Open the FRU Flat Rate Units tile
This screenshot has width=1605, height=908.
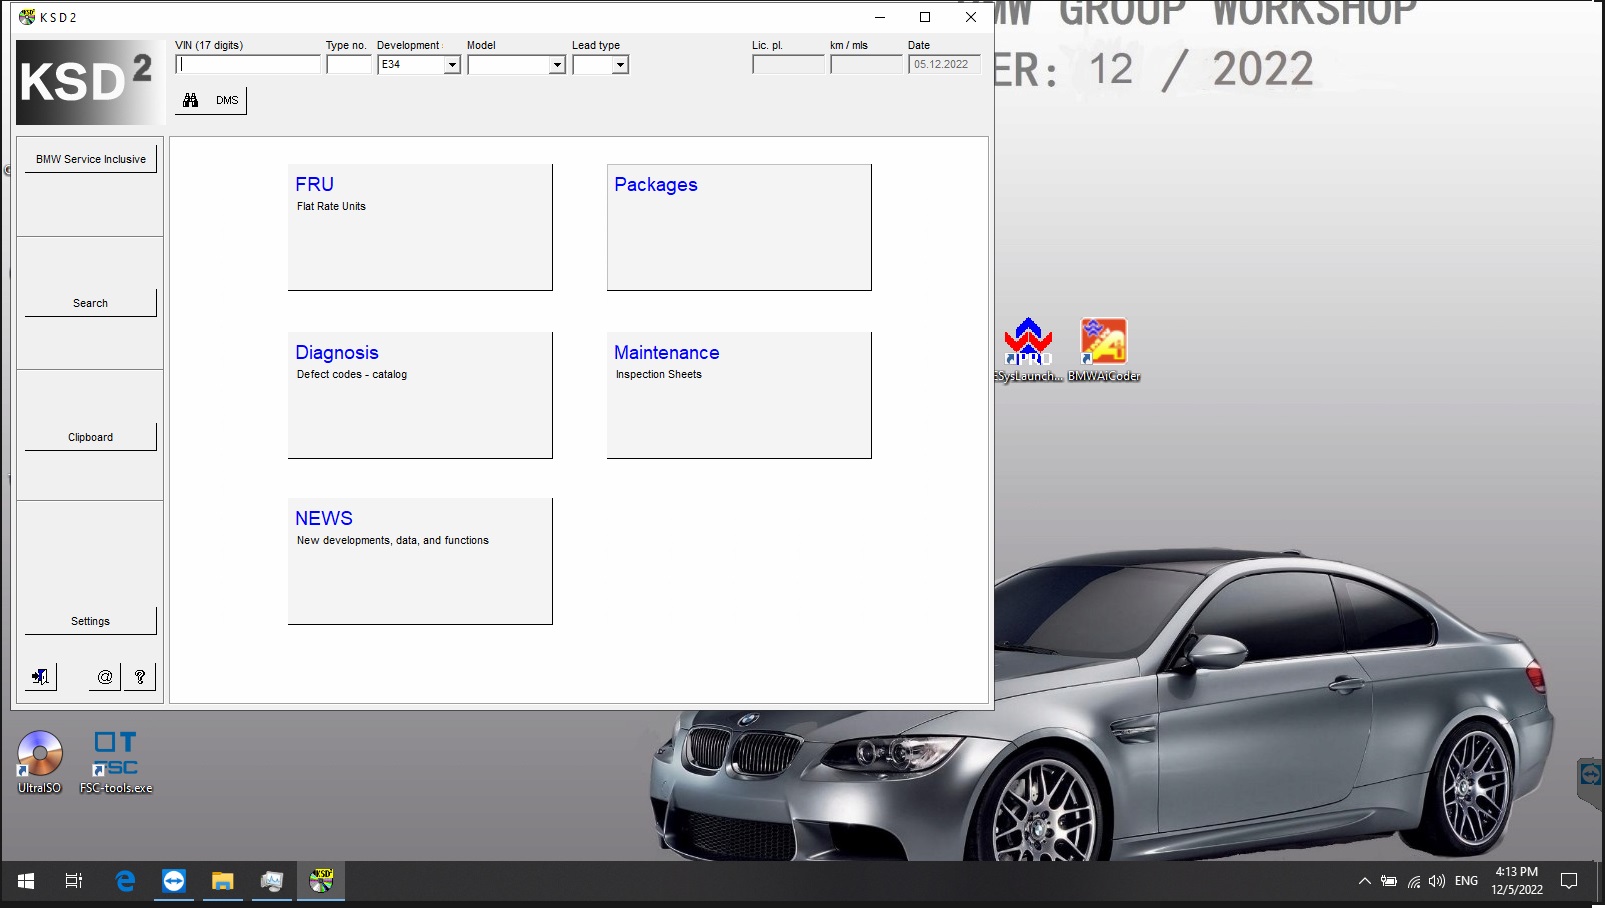coord(420,227)
